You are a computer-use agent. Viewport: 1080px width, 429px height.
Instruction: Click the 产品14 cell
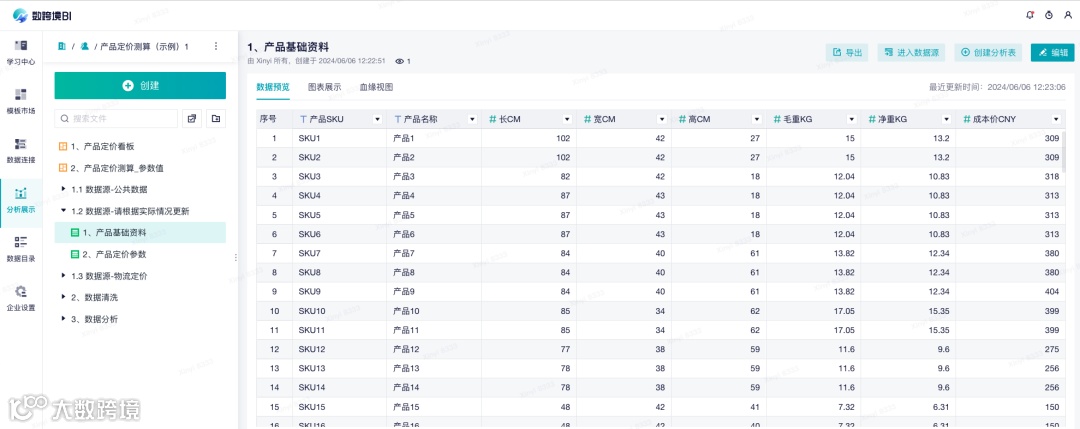click(433, 388)
